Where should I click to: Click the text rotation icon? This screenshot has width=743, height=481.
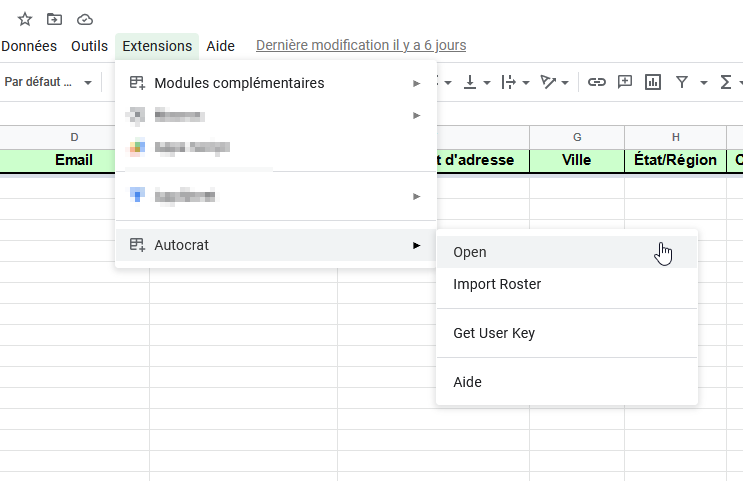click(x=548, y=82)
